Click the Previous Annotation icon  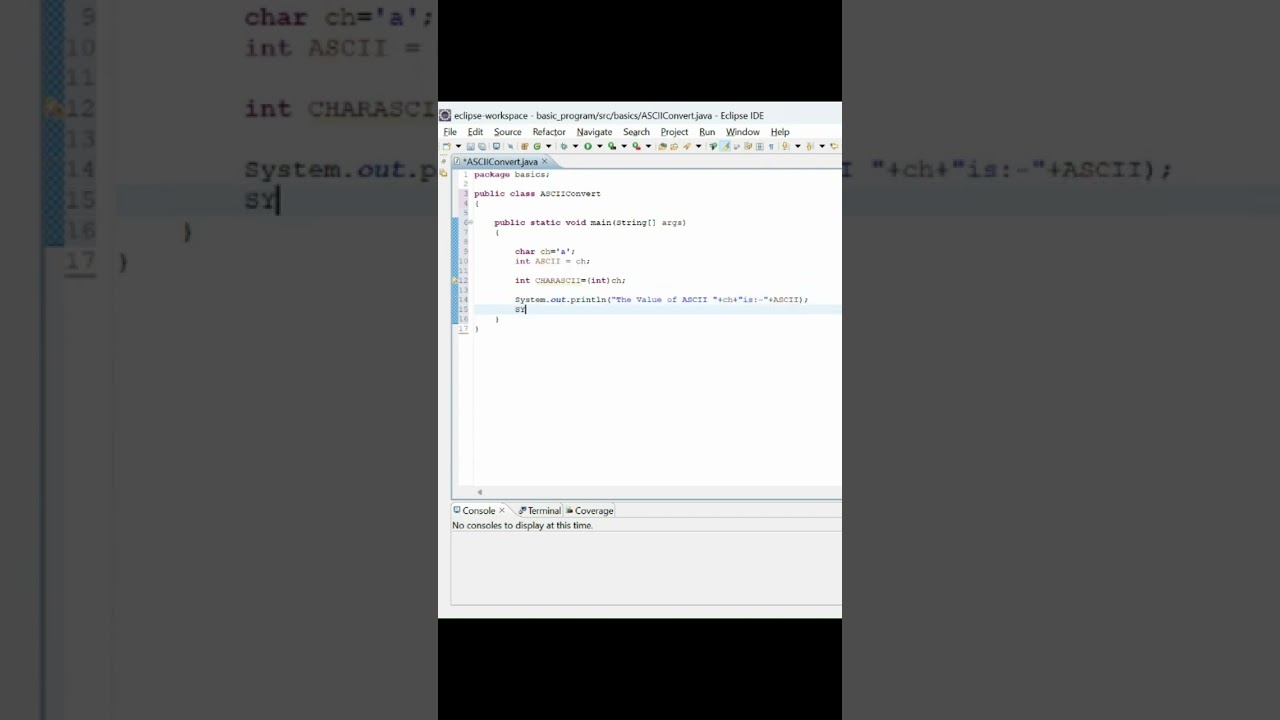coord(810,146)
